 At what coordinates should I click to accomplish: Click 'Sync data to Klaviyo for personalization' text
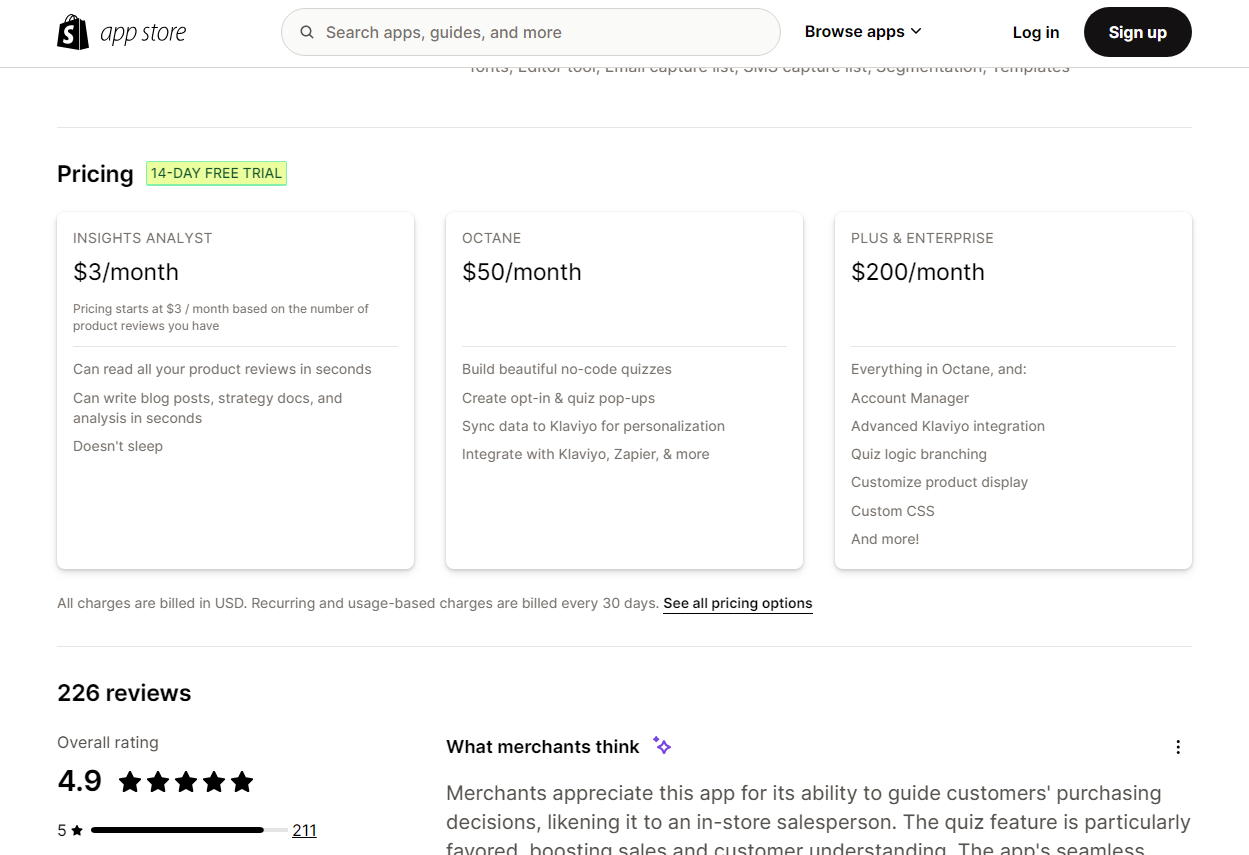tap(593, 426)
